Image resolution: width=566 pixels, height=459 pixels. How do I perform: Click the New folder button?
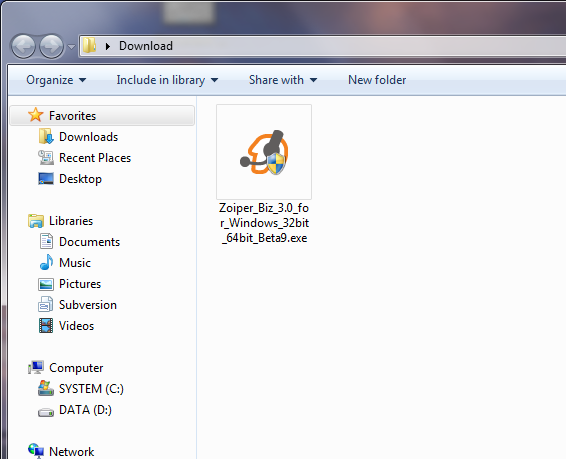point(377,80)
